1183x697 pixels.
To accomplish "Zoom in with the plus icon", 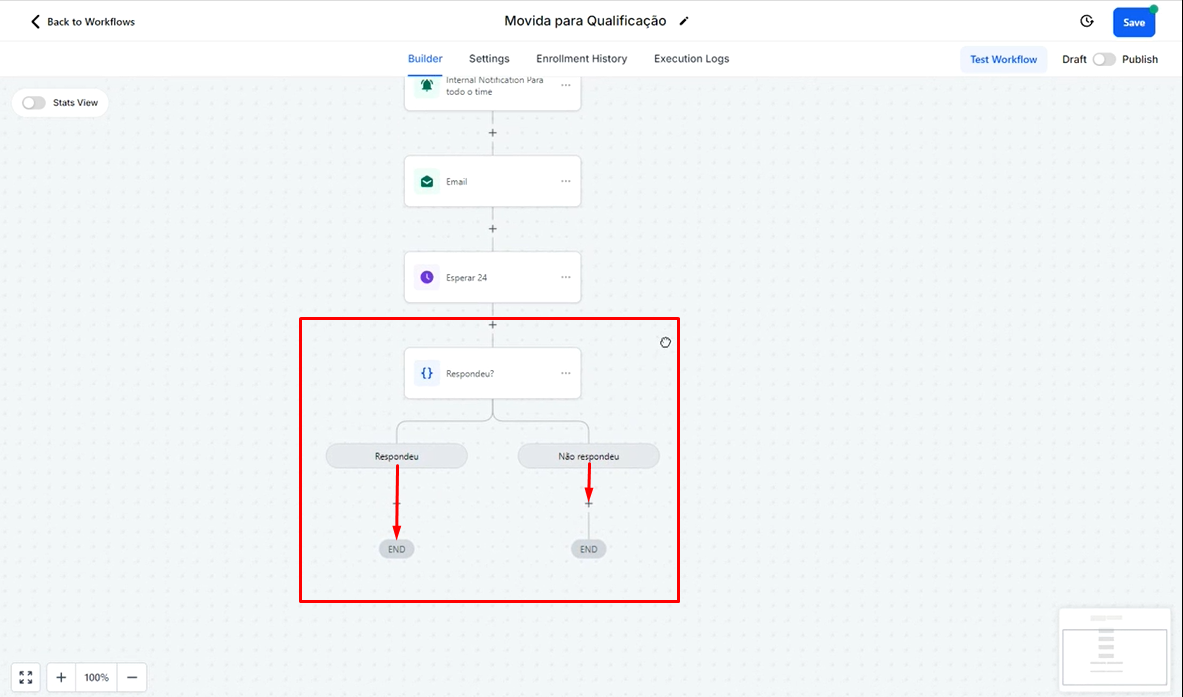I will pyautogui.click(x=61, y=677).
